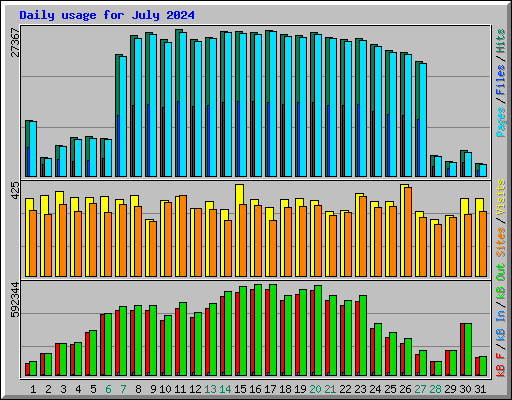Click day 10 on the x-axis
Viewport: 512px width, 400px height.
165,389
